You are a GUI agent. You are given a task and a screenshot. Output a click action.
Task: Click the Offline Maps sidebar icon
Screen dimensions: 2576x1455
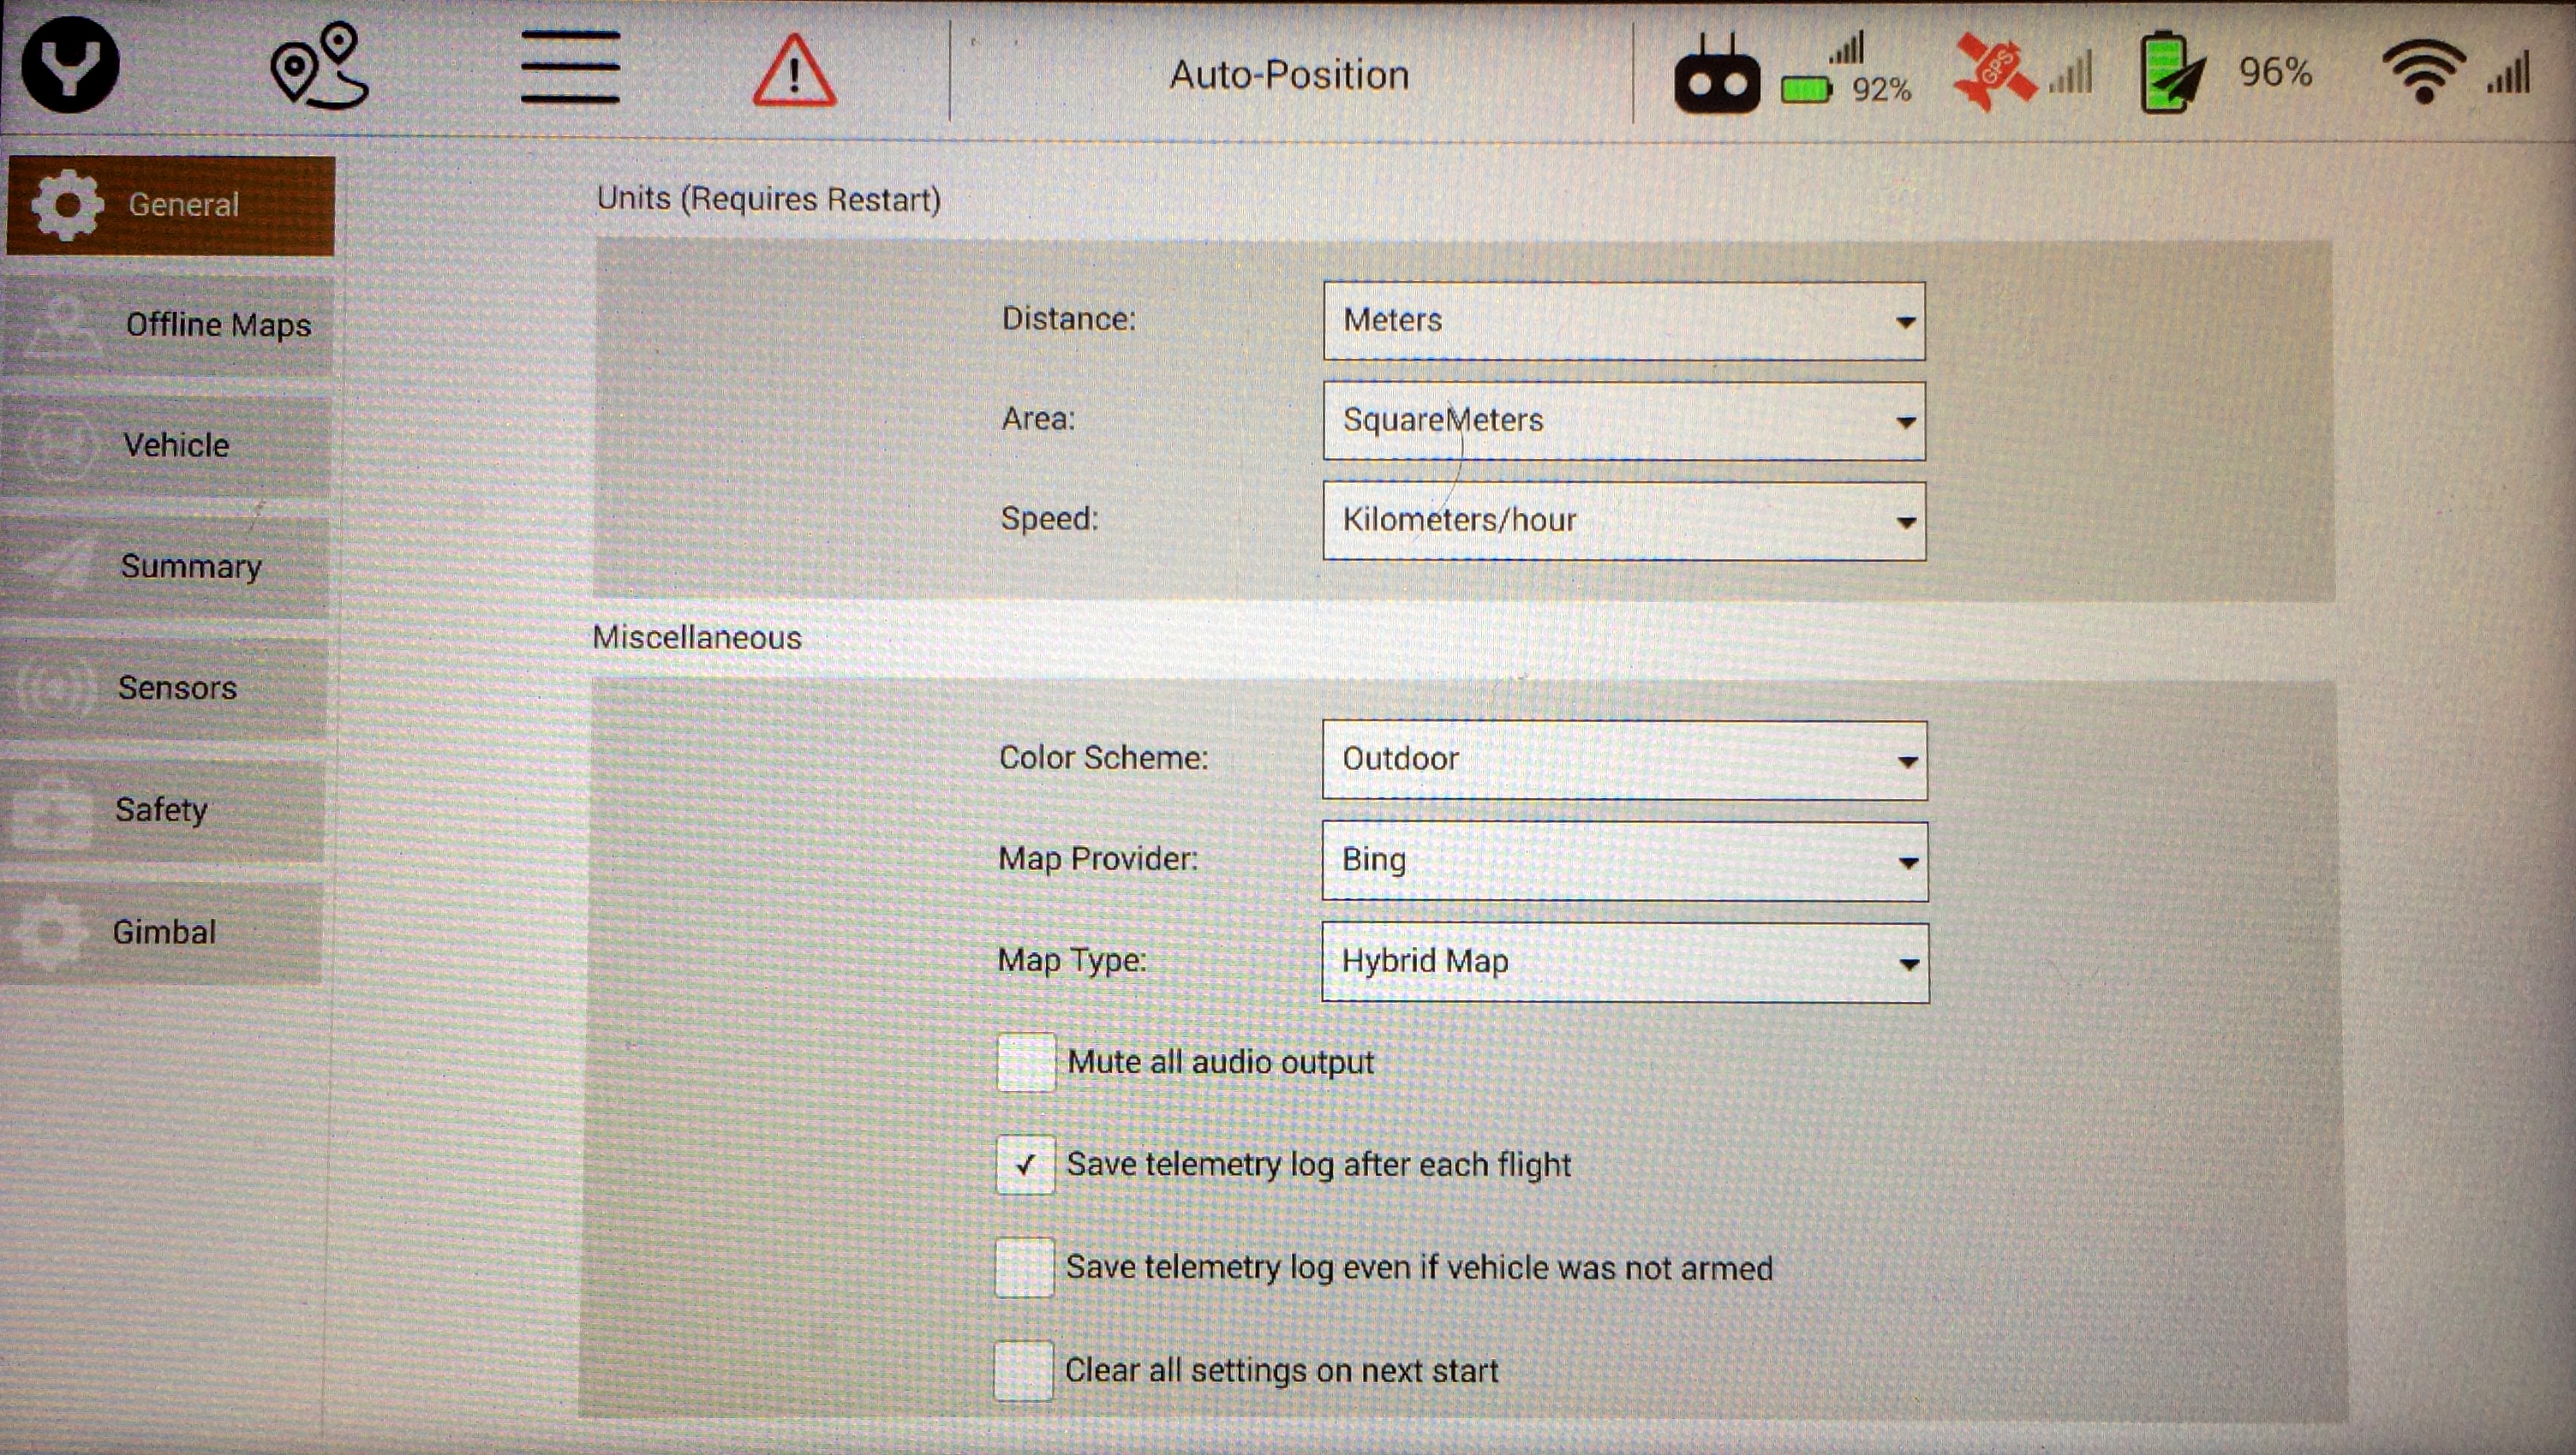coord(63,326)
